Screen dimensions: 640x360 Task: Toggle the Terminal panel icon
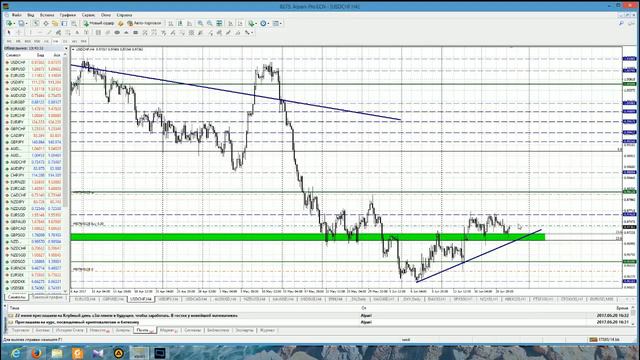(x=64, y=23)
